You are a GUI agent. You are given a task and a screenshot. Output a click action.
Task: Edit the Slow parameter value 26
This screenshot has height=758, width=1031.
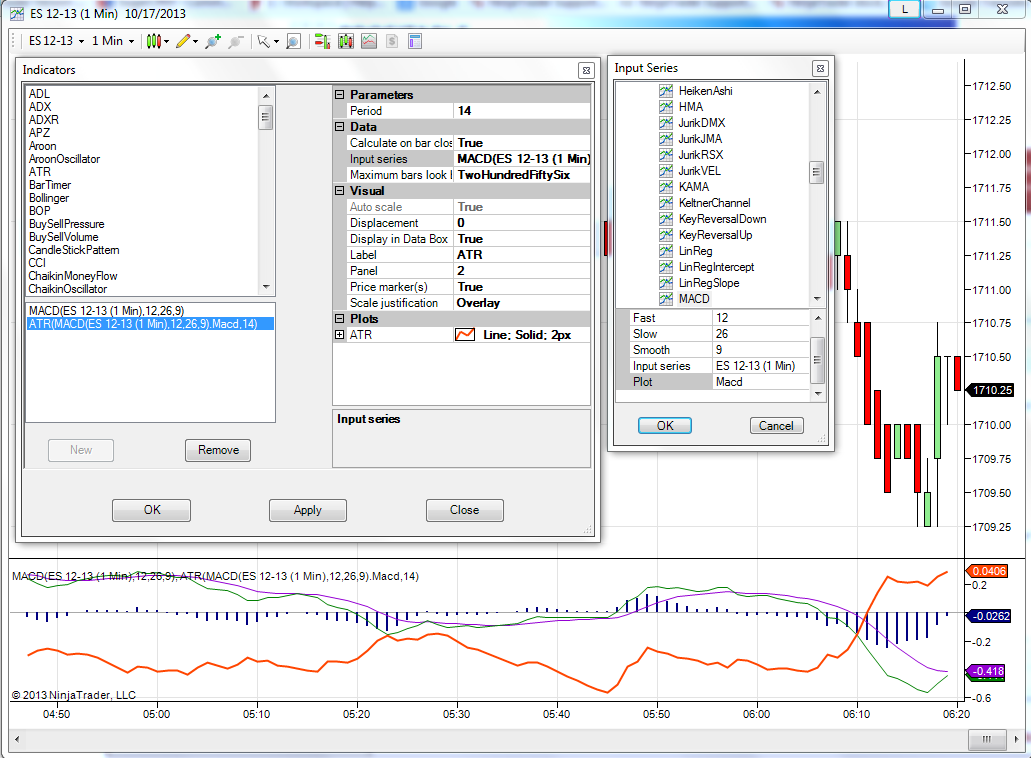(761, 334)
